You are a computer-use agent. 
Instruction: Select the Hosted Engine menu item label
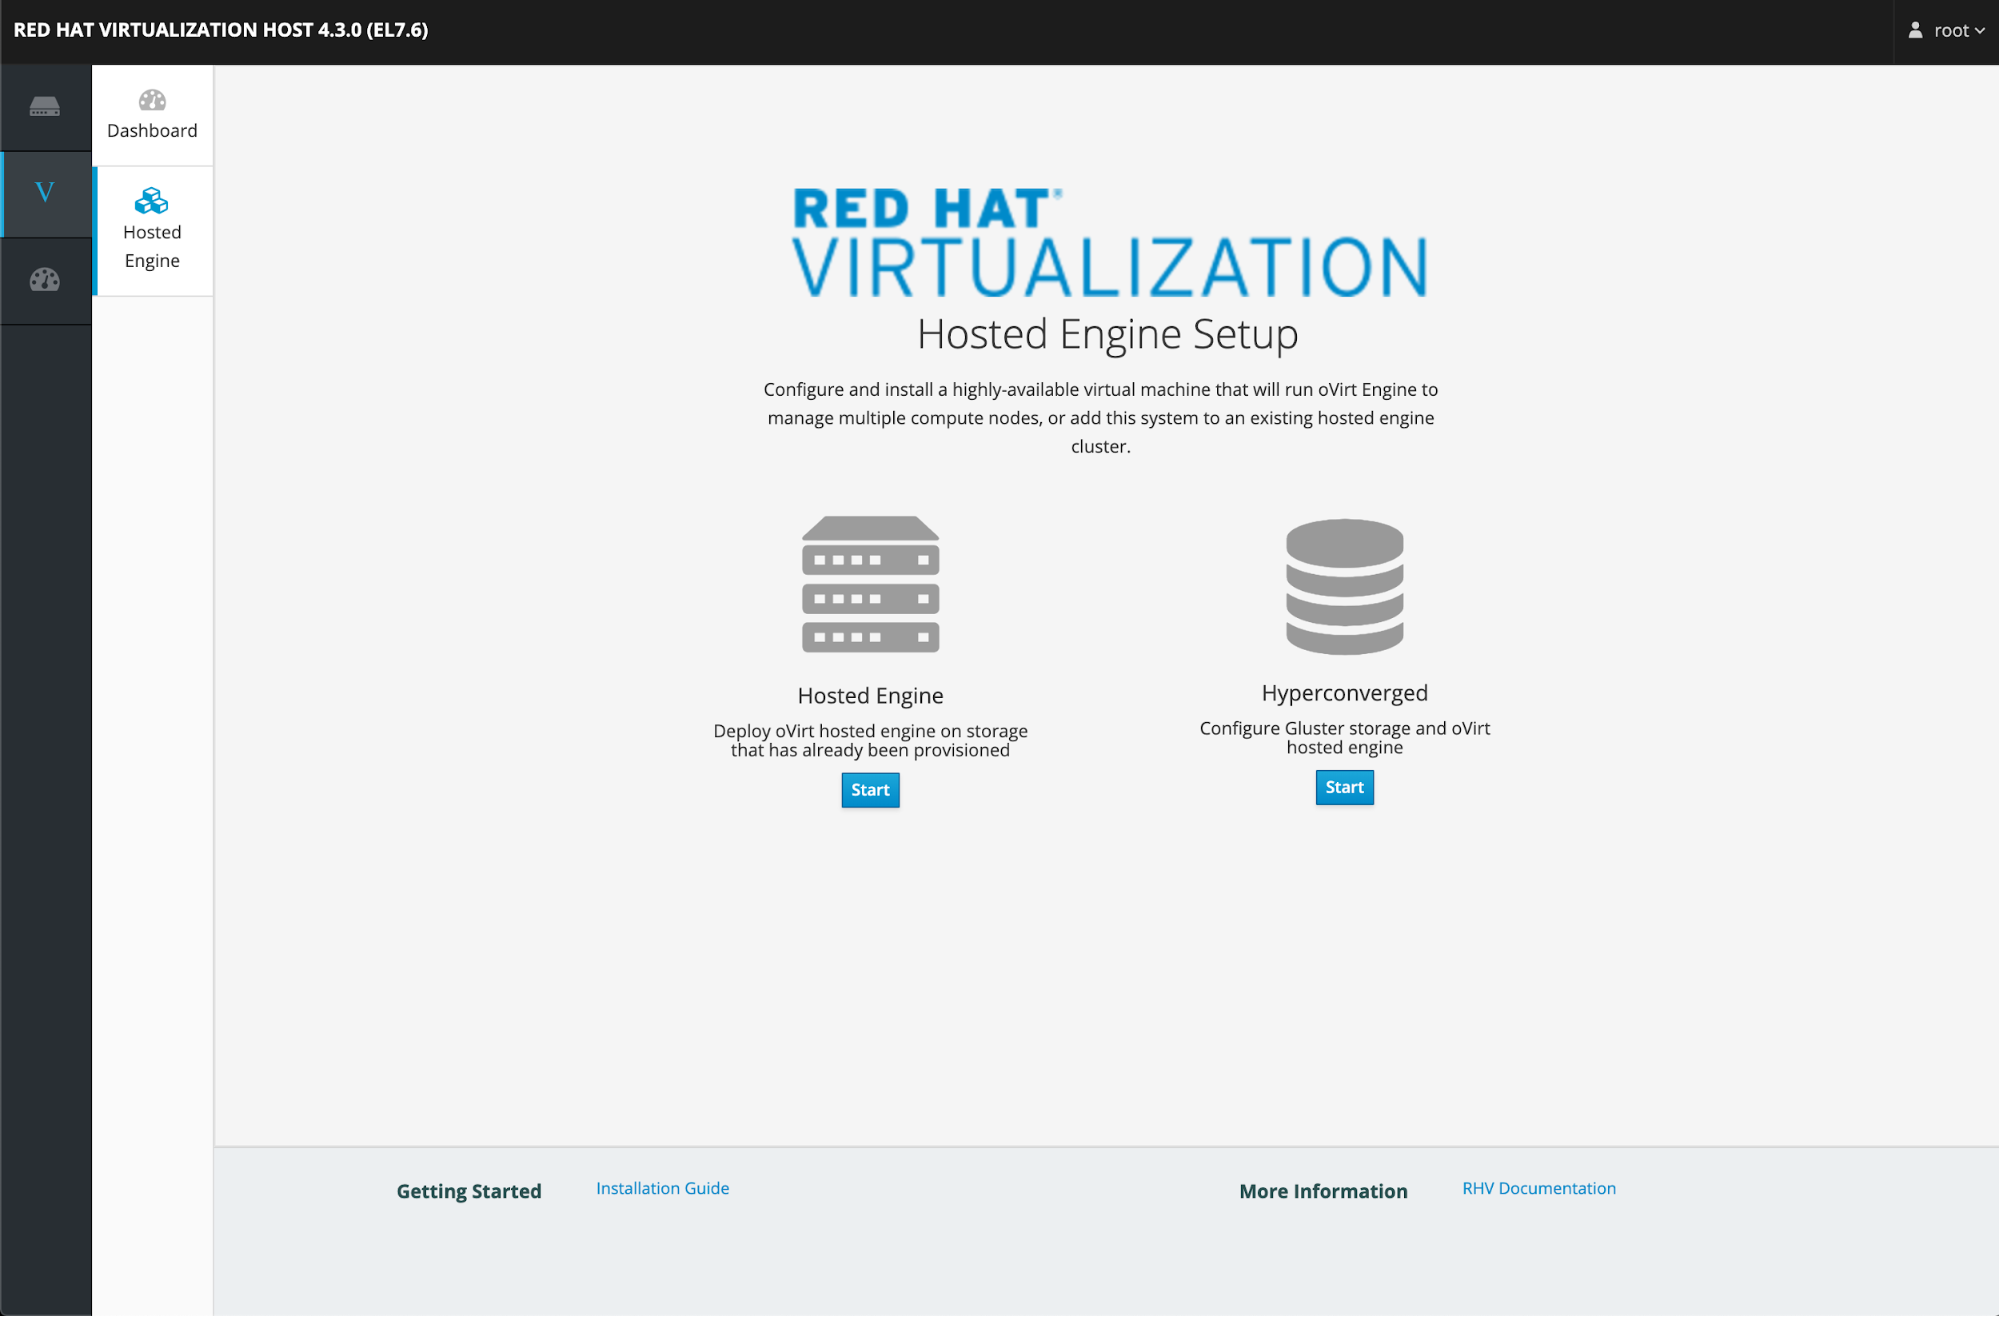[152, 246]
